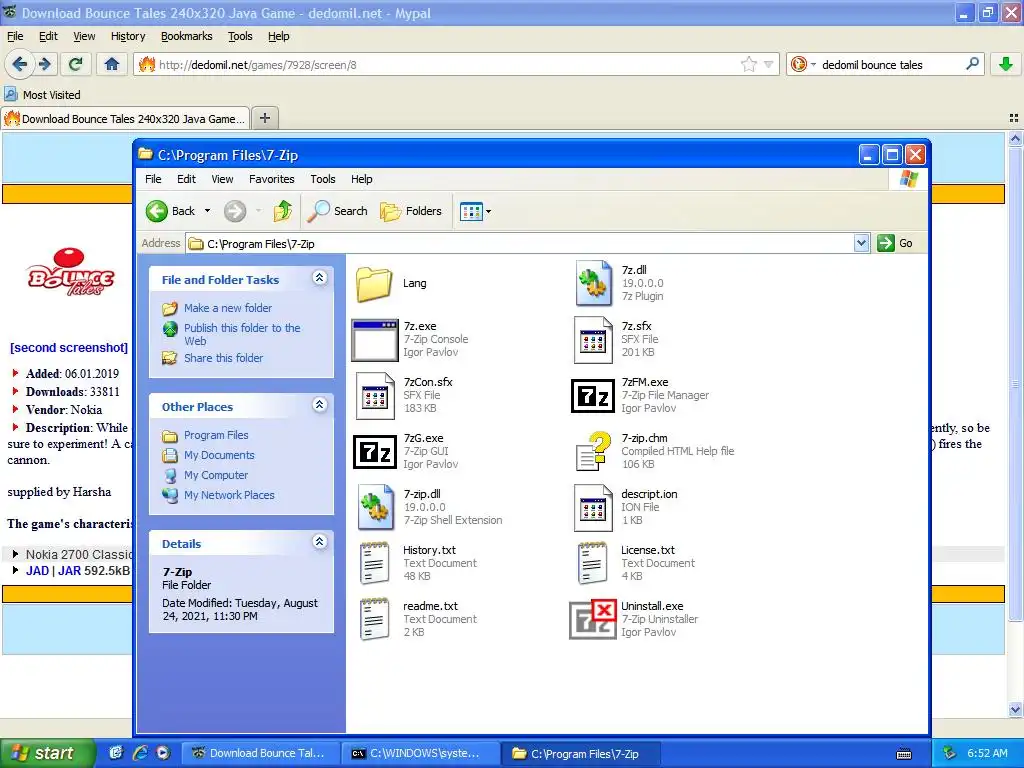Click the Views icon in Explorer toolbar
The image size is (1024, 768).
pos(471,212)
